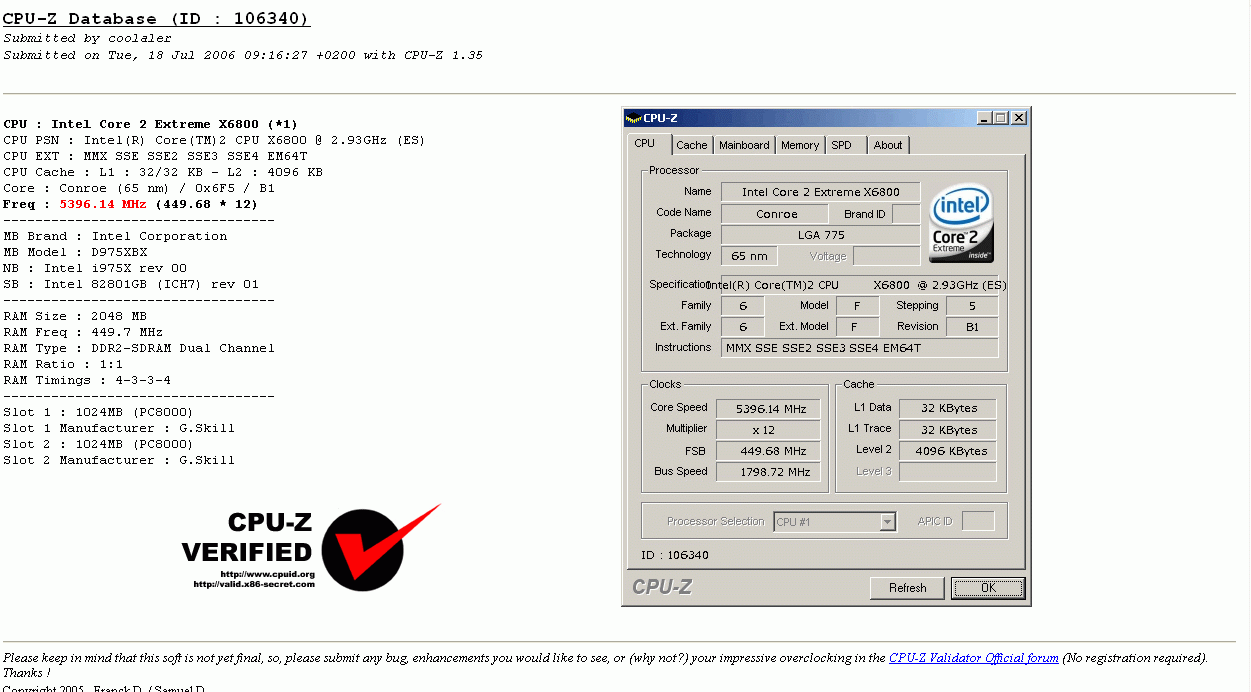Click the 'RAM Ratio : 1:1' line

pos(63,364)
